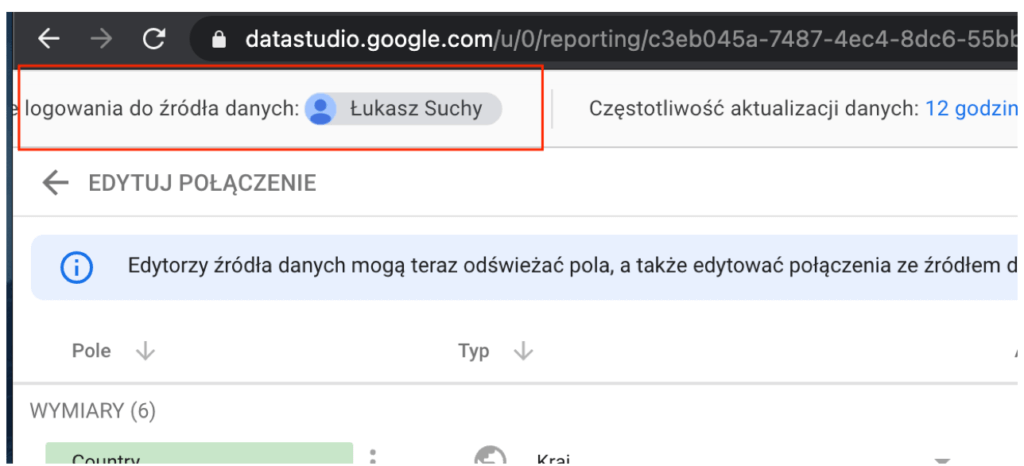Sort by type using the Typ arrow

tap(523, 351)
